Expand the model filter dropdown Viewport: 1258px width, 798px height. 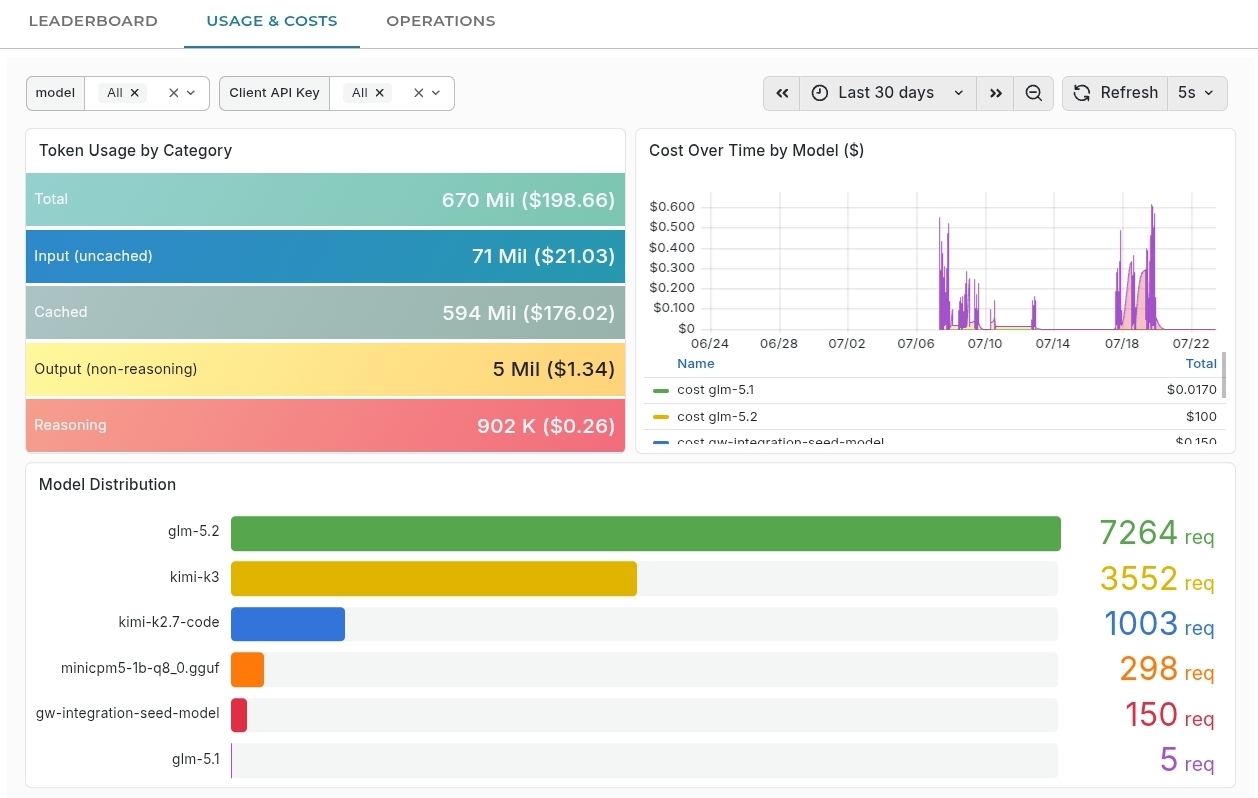[191, 93]
